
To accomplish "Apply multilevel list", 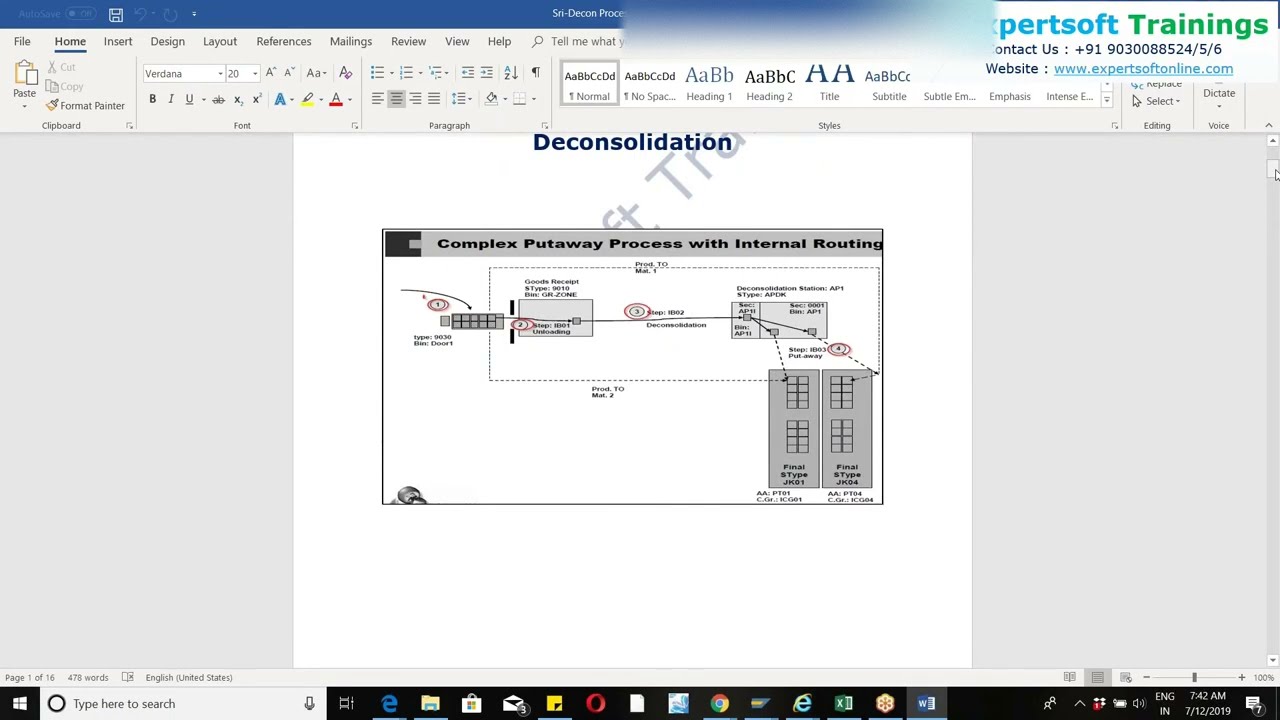I will (436, 73).
